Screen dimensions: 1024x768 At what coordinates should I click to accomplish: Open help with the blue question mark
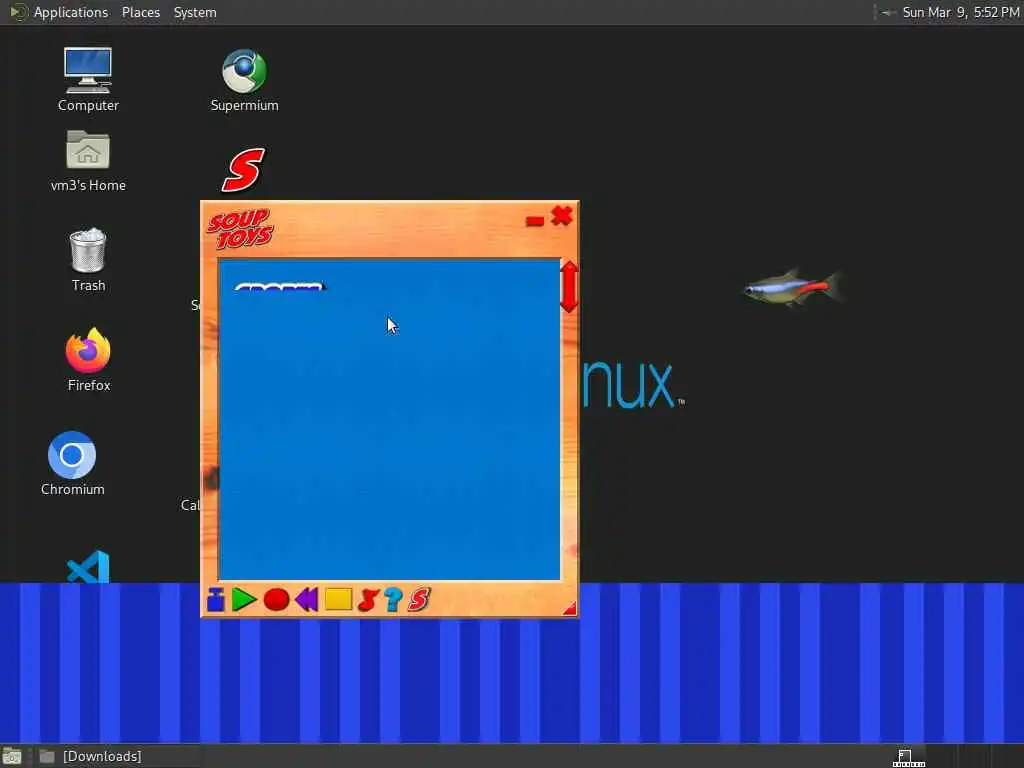pos(393,600)
